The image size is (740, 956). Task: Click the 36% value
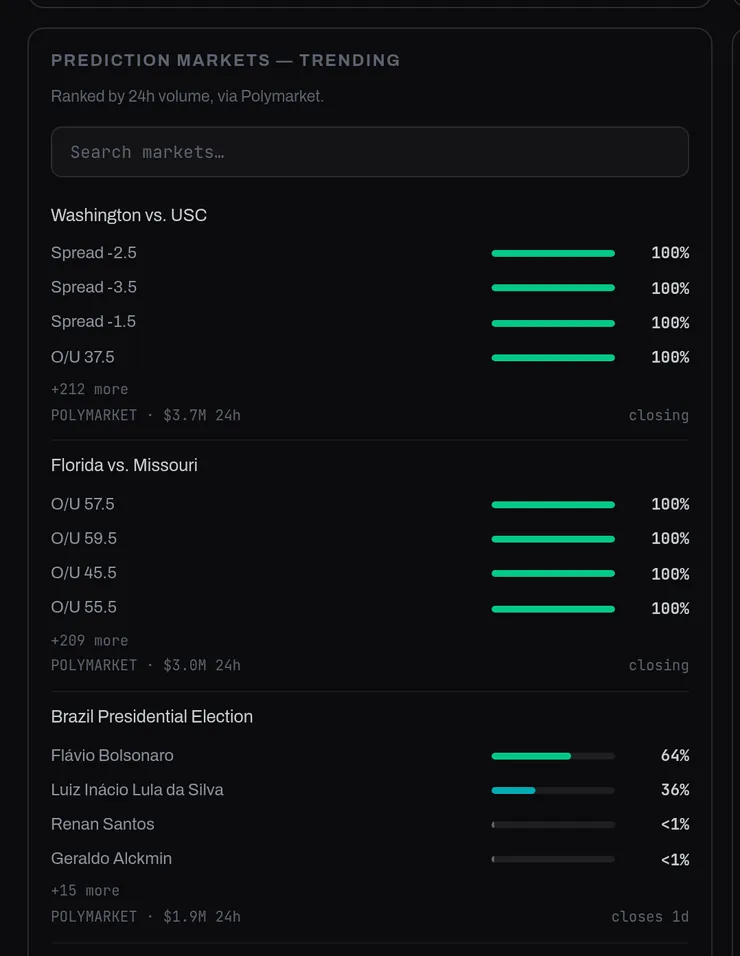click(x=675, y=790)
